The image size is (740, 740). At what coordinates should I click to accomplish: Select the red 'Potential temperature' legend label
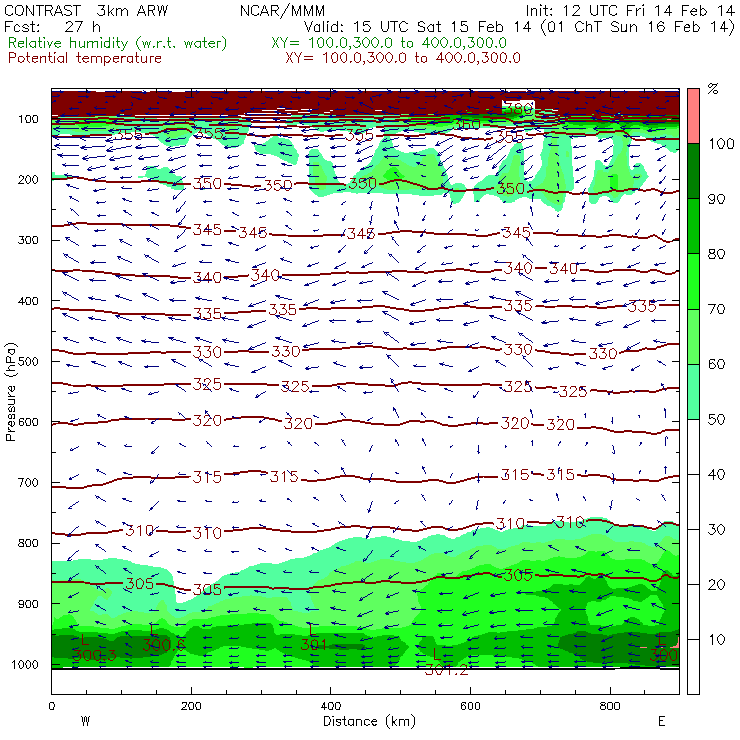pyautogui.click(x=85, y=58)
